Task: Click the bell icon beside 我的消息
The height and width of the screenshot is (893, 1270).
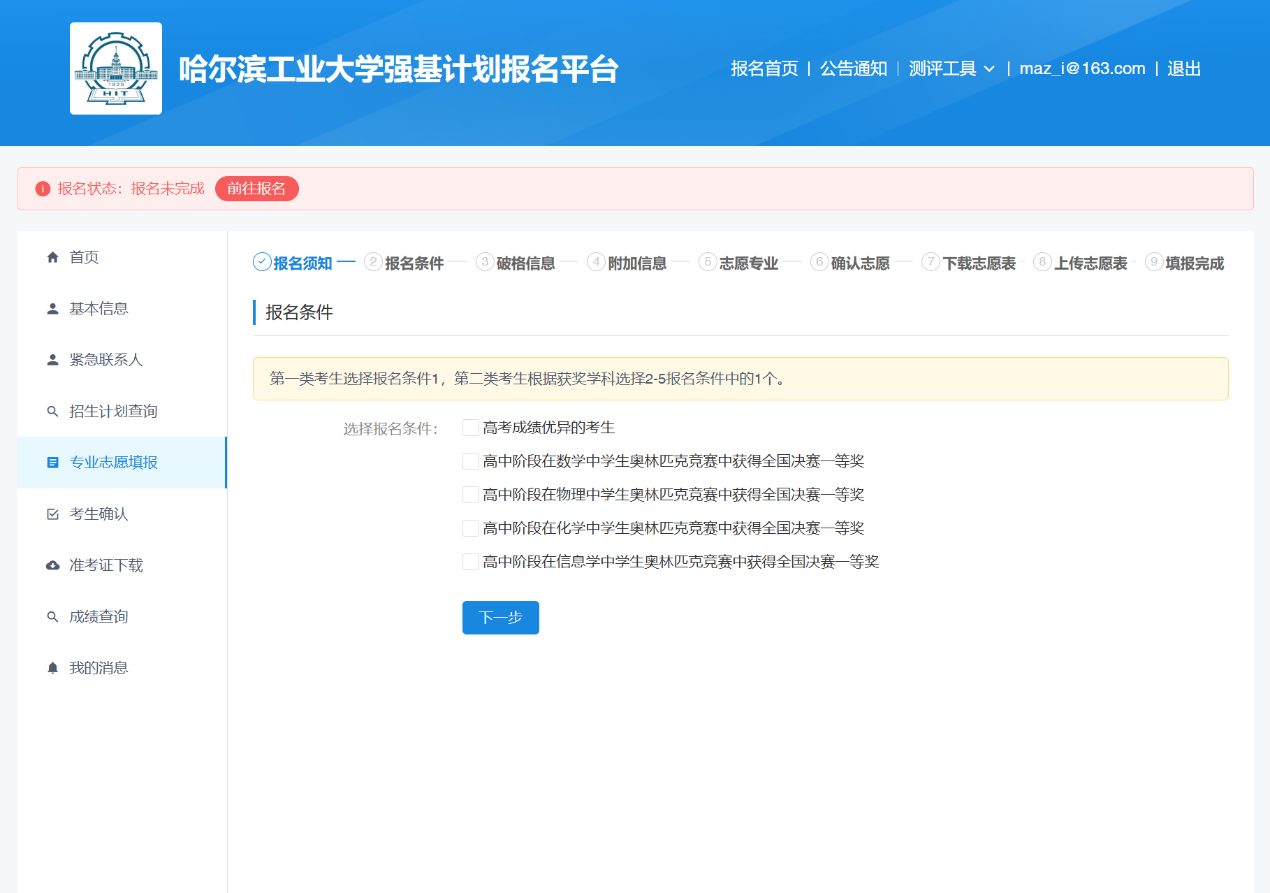Action: click(53, 668)
